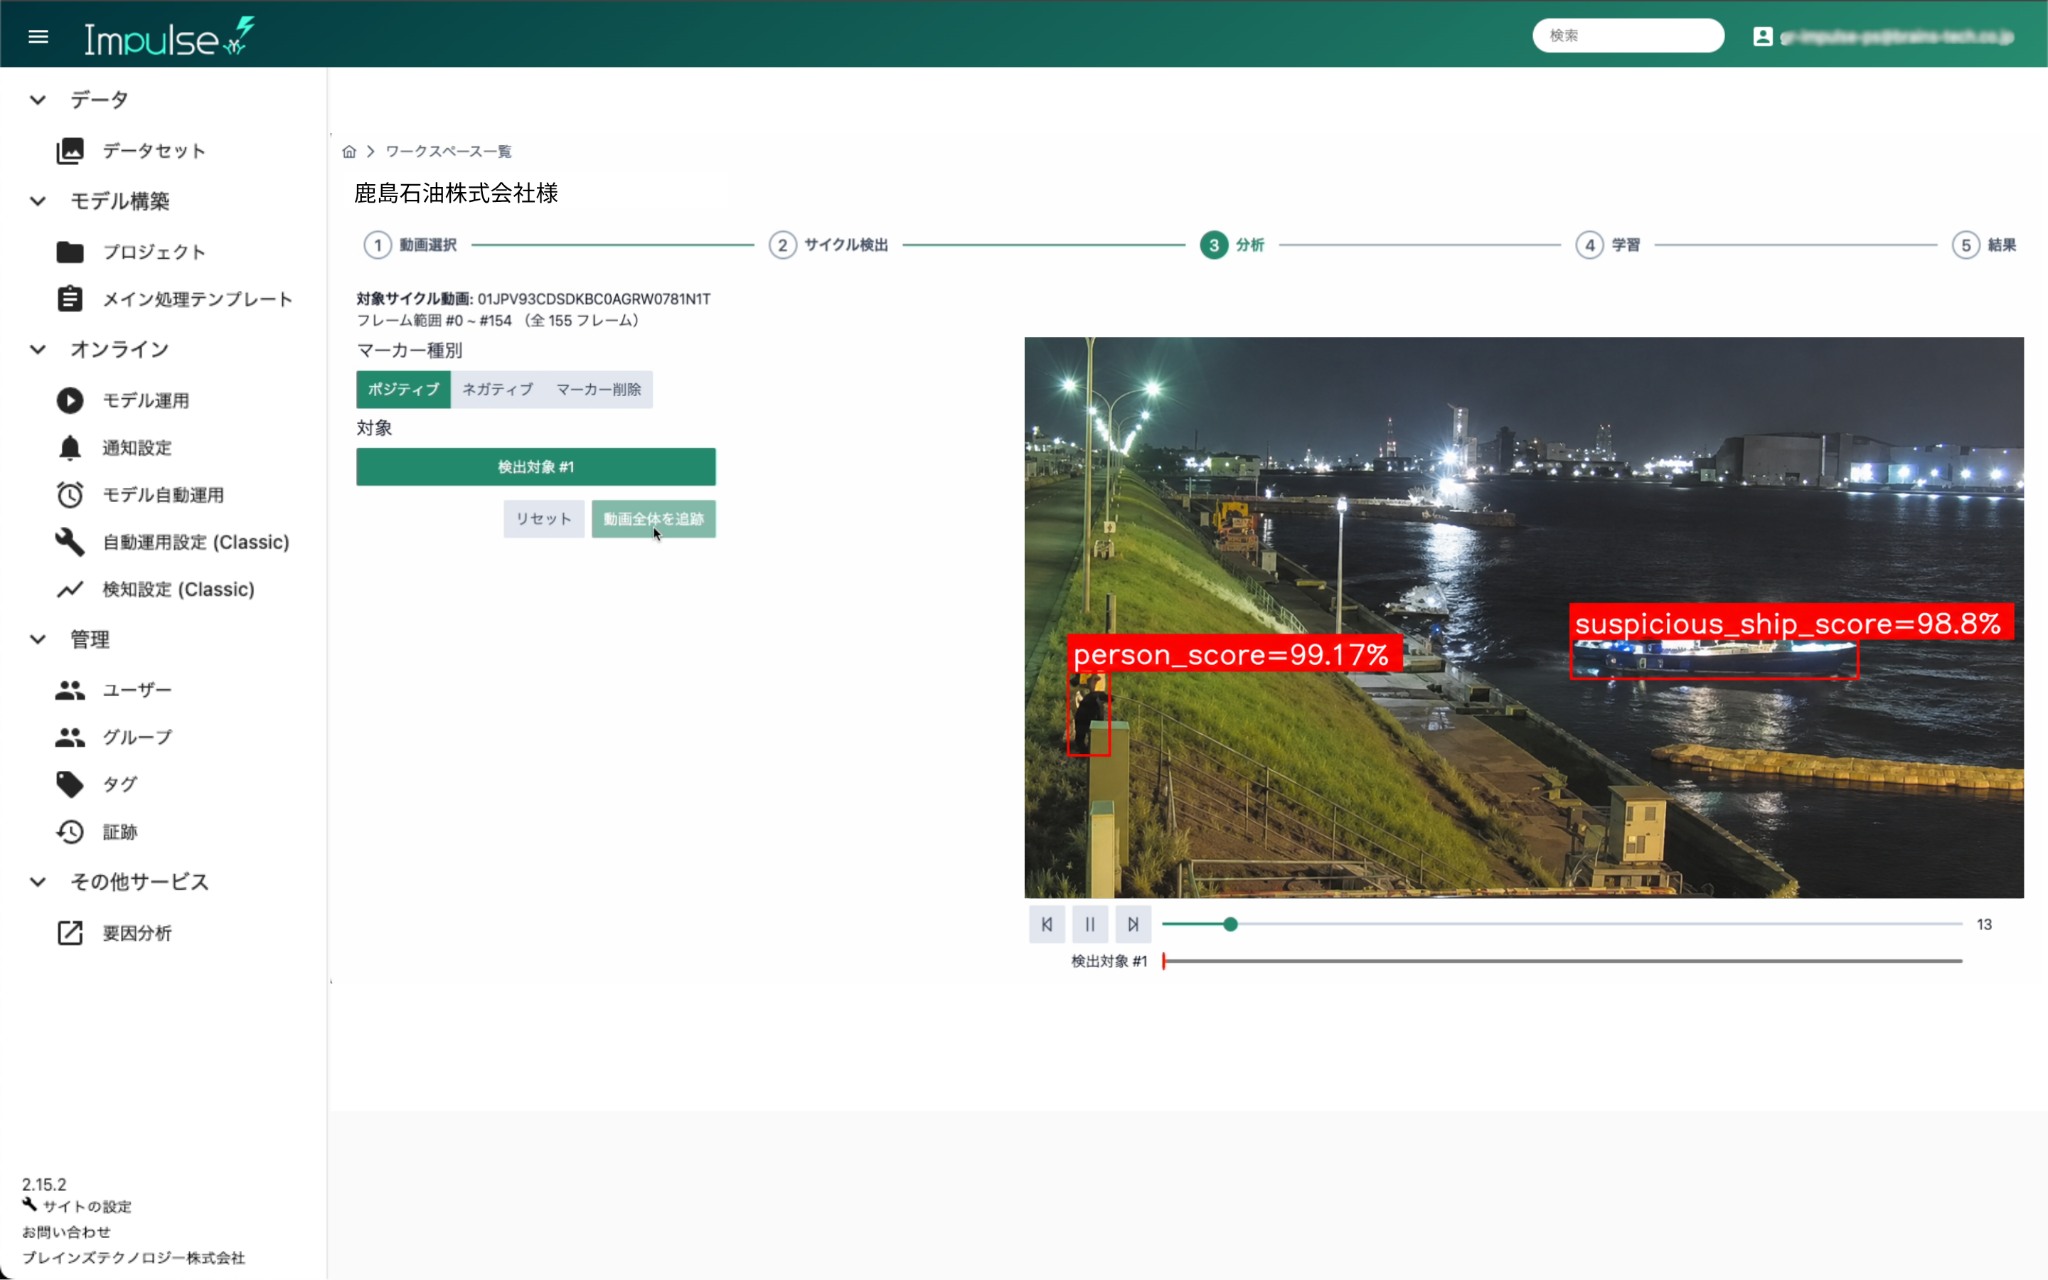Click the 検知設定 (Classic) trend-line icon
Screen dimensions: 2048x1280
(x=70, y=589)
